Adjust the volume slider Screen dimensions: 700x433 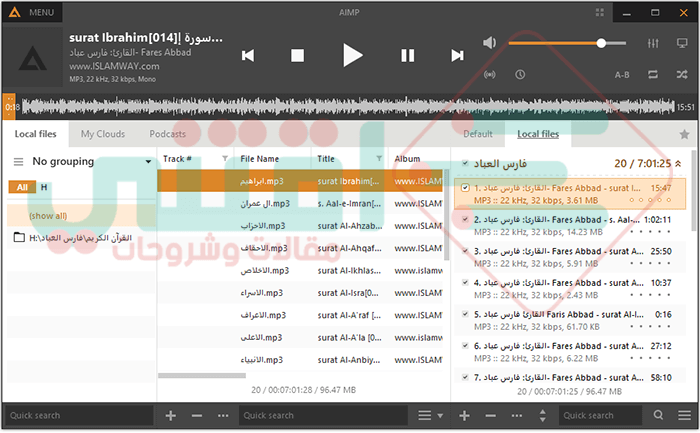click(567, 43)
